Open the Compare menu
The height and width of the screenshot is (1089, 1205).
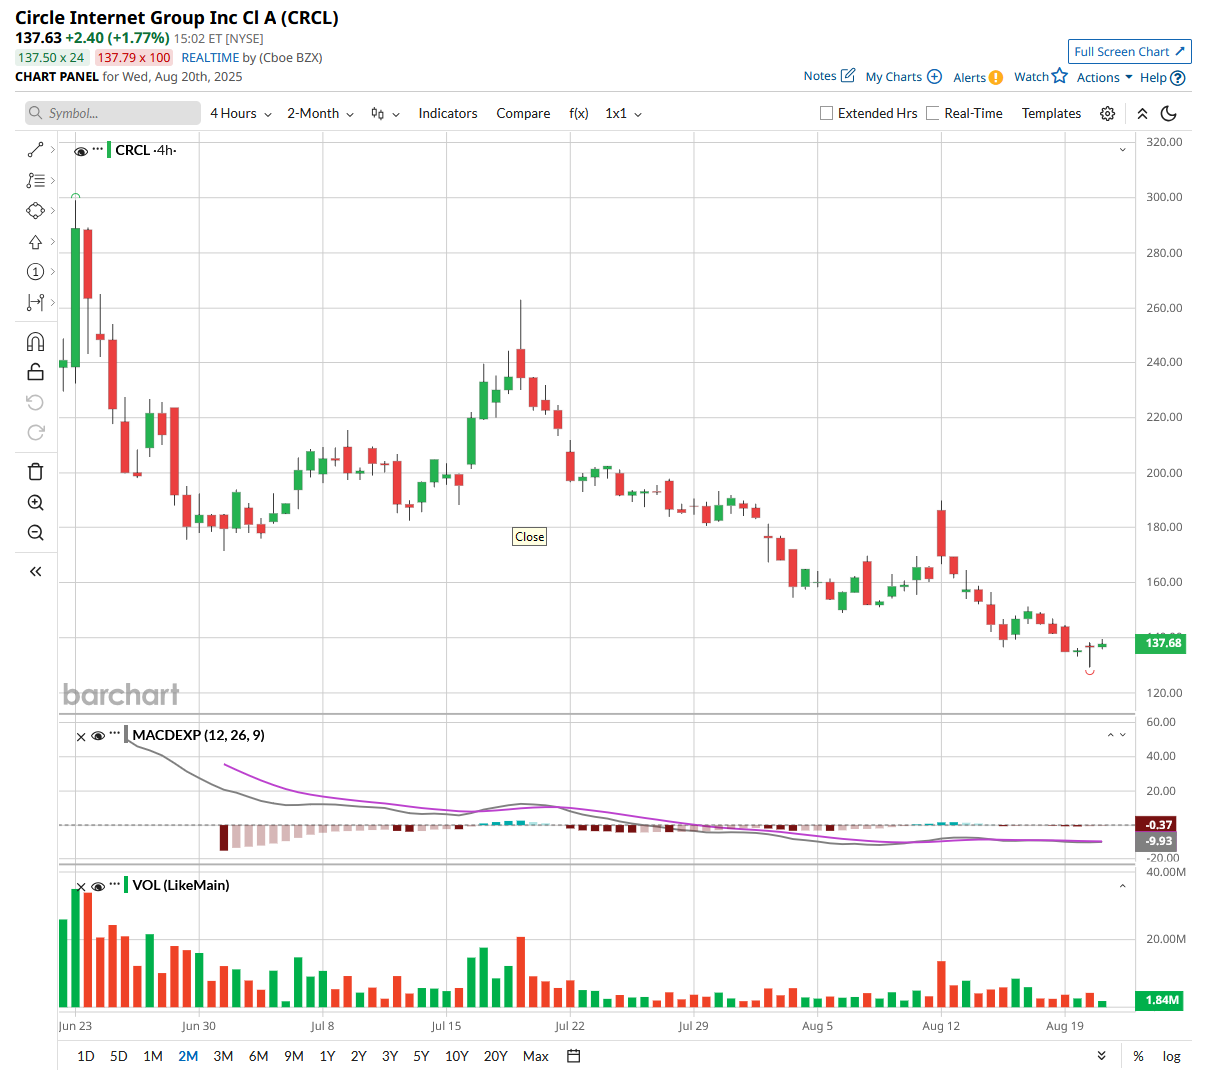tap(523, 114)
